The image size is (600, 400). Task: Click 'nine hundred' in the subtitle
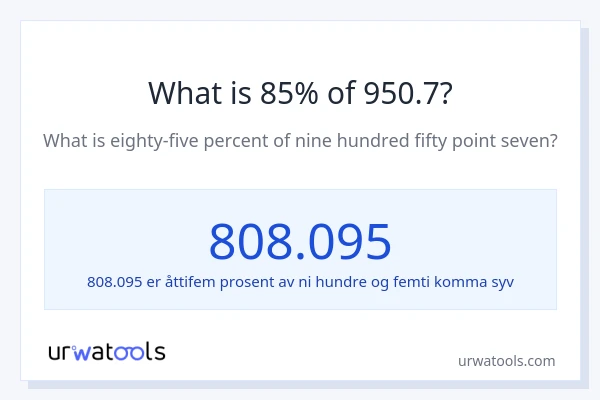pyautogui.click(x=335, y=141)
